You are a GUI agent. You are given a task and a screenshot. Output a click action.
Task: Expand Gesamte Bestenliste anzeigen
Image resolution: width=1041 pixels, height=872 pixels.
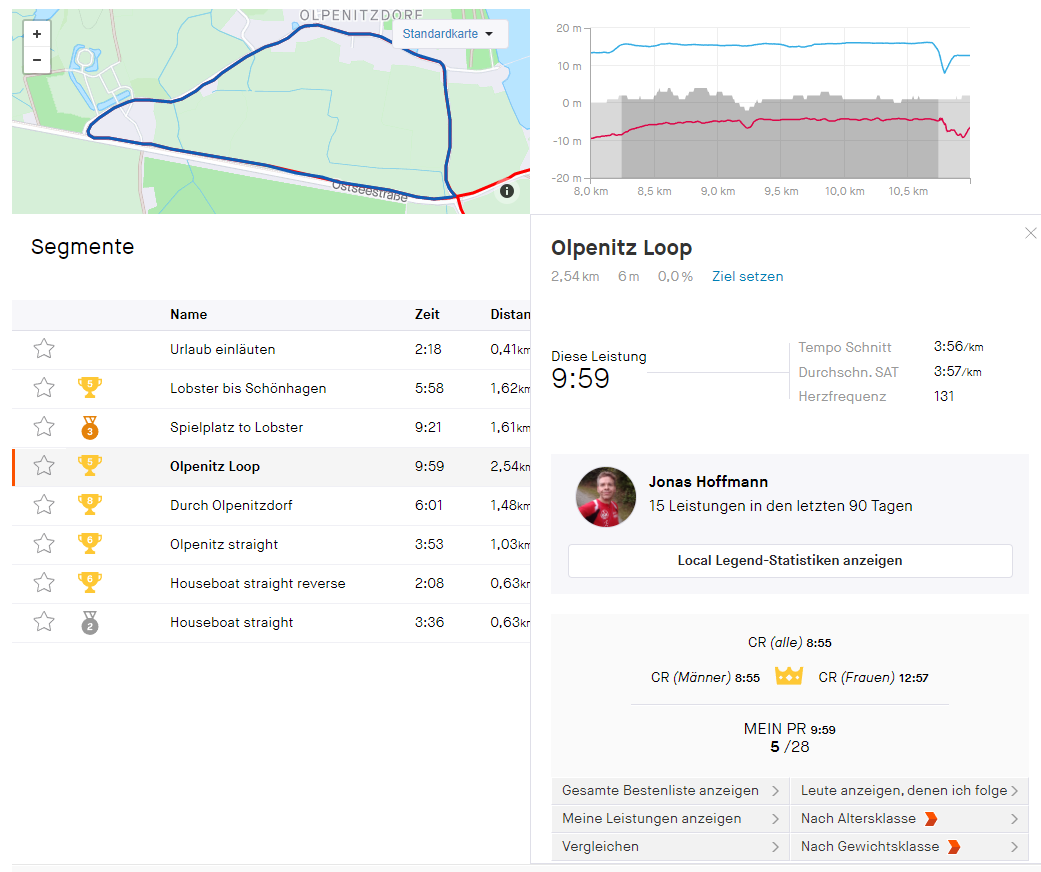tap(670, 791)
